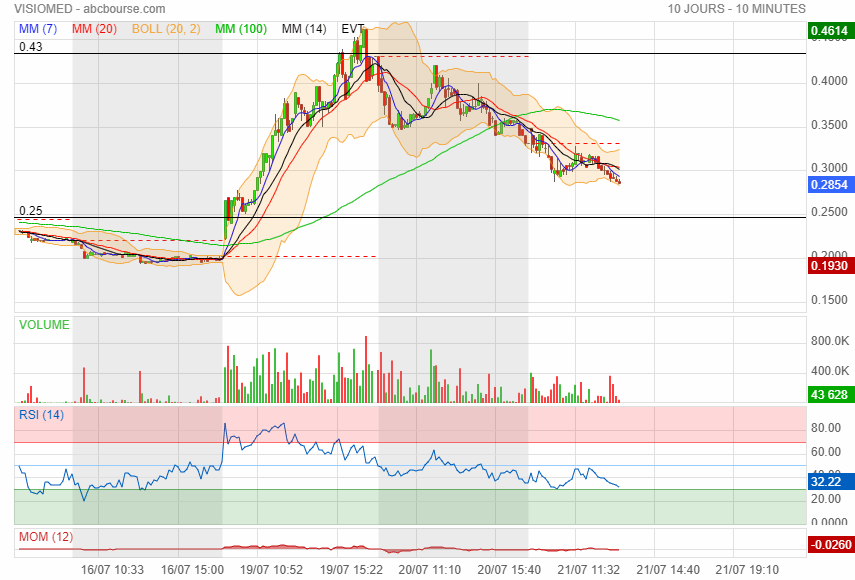Click the RSI (14) panel label
The height and width of the screenshot is (580, 855).
tap(41, 415)
